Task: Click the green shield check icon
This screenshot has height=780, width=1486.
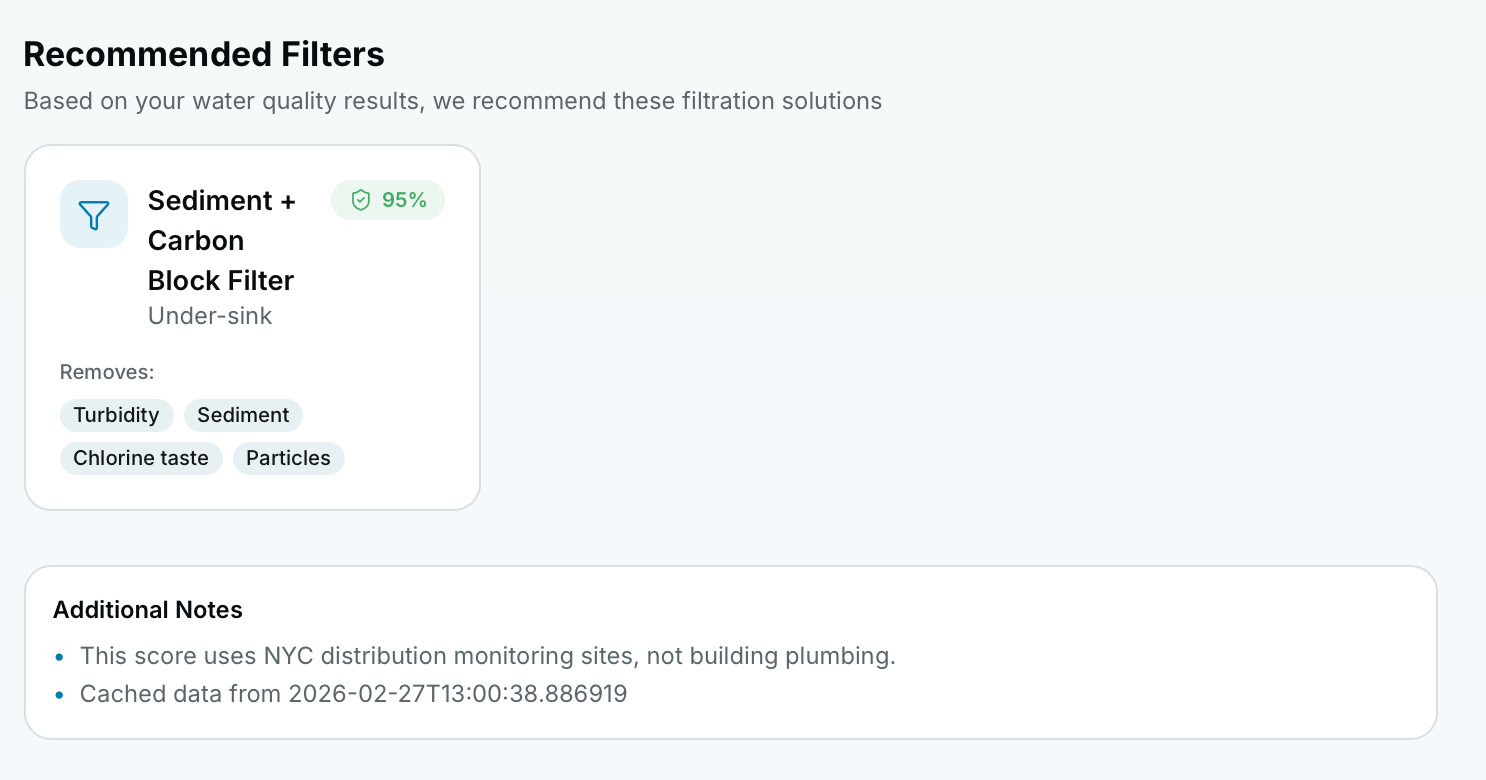Action: [x=361, y=201]
